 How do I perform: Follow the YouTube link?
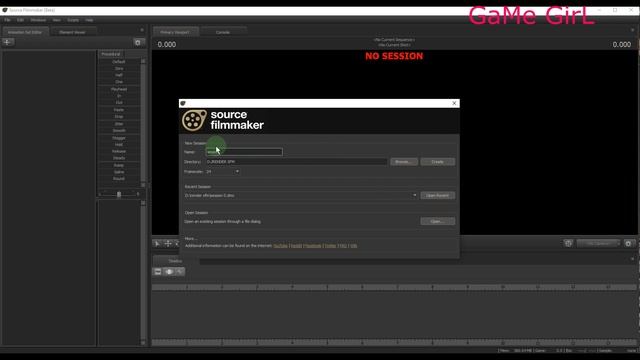(x=280, y=246)
